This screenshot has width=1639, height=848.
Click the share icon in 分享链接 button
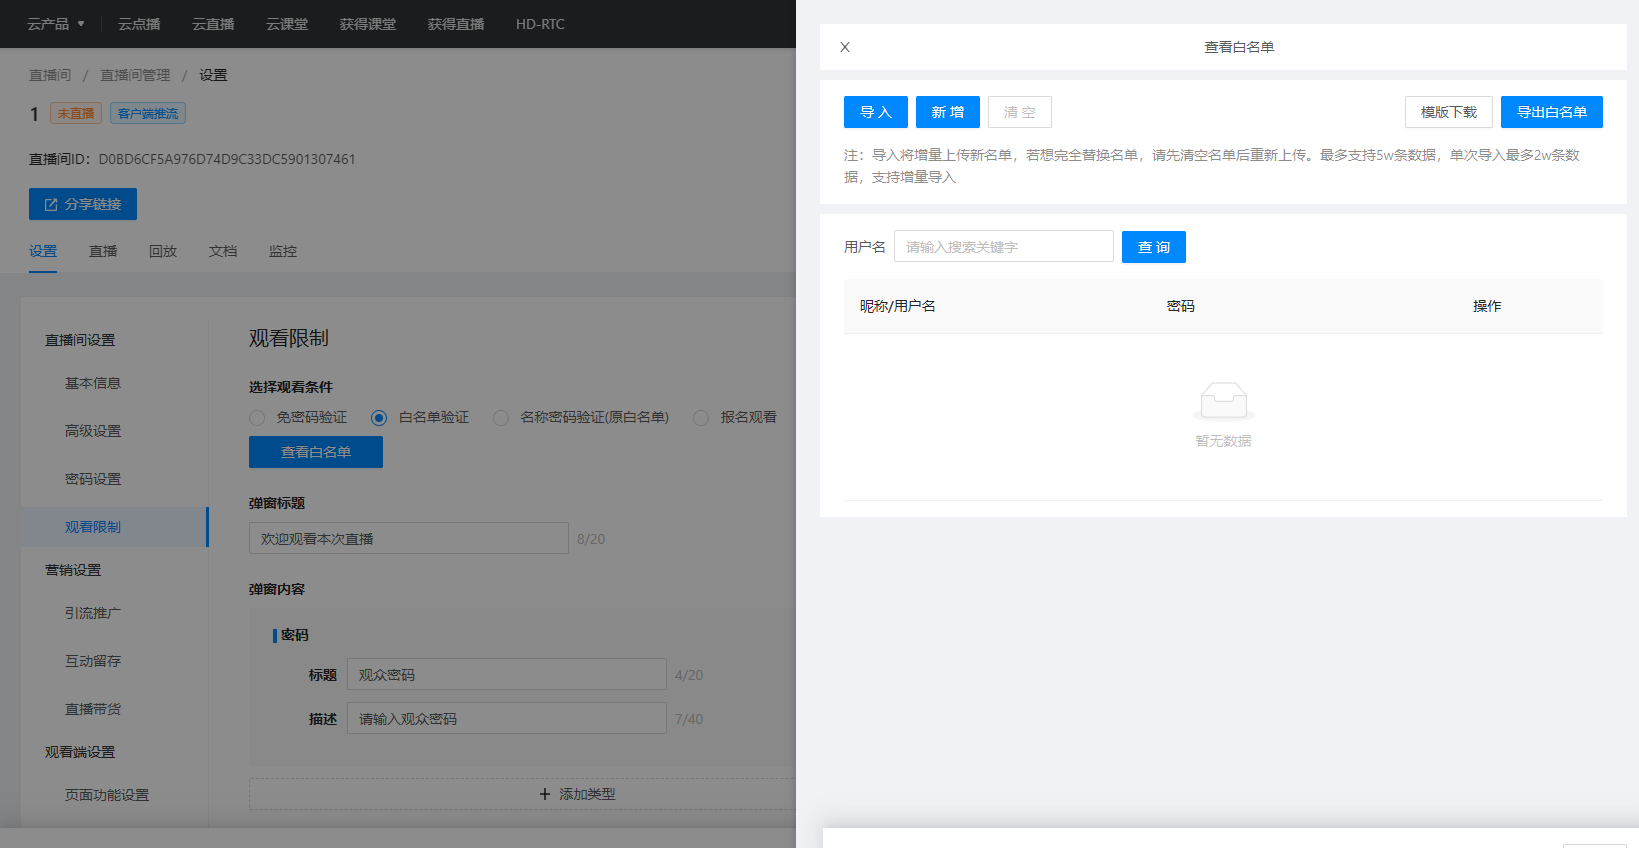point(51,204)
